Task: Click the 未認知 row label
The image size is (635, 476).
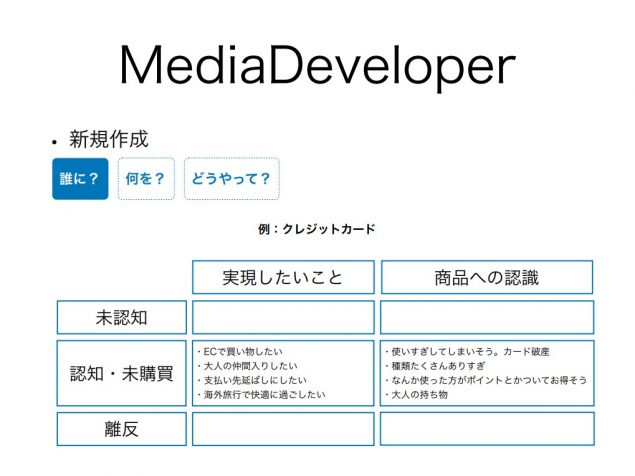Action: click(121, 317)
